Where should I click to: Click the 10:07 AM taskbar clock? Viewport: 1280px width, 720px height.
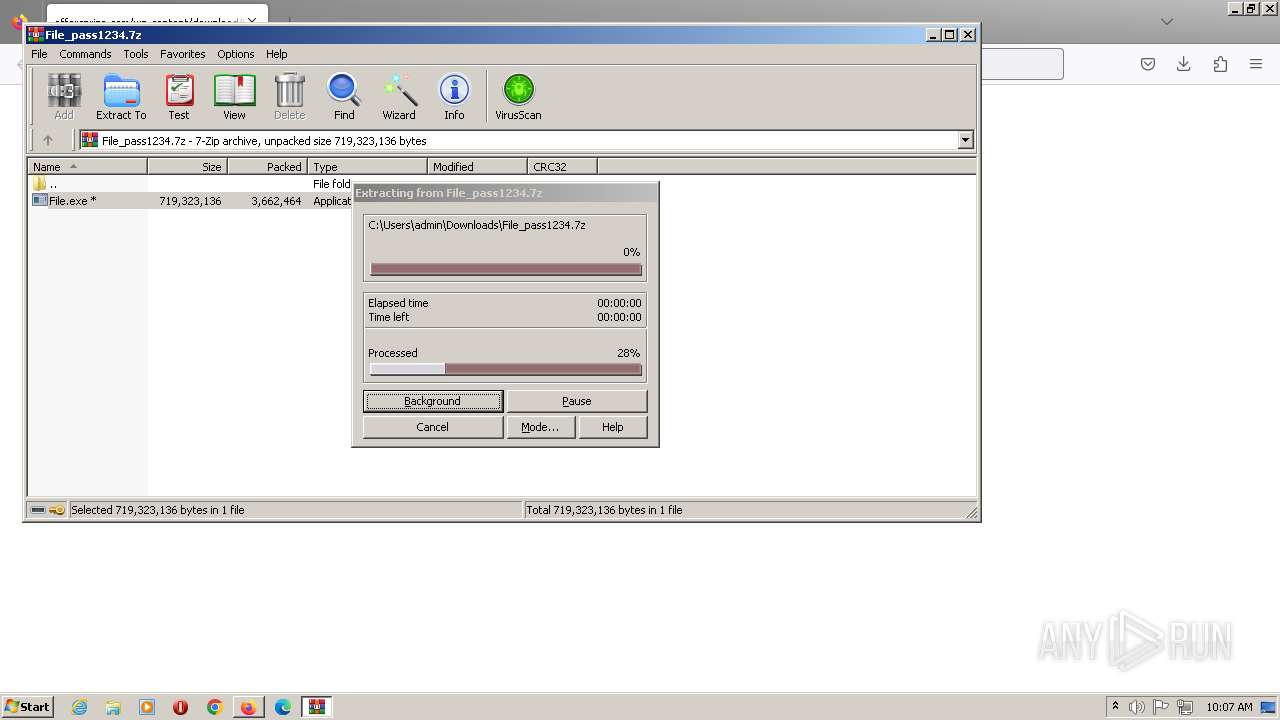[1229, 707]
